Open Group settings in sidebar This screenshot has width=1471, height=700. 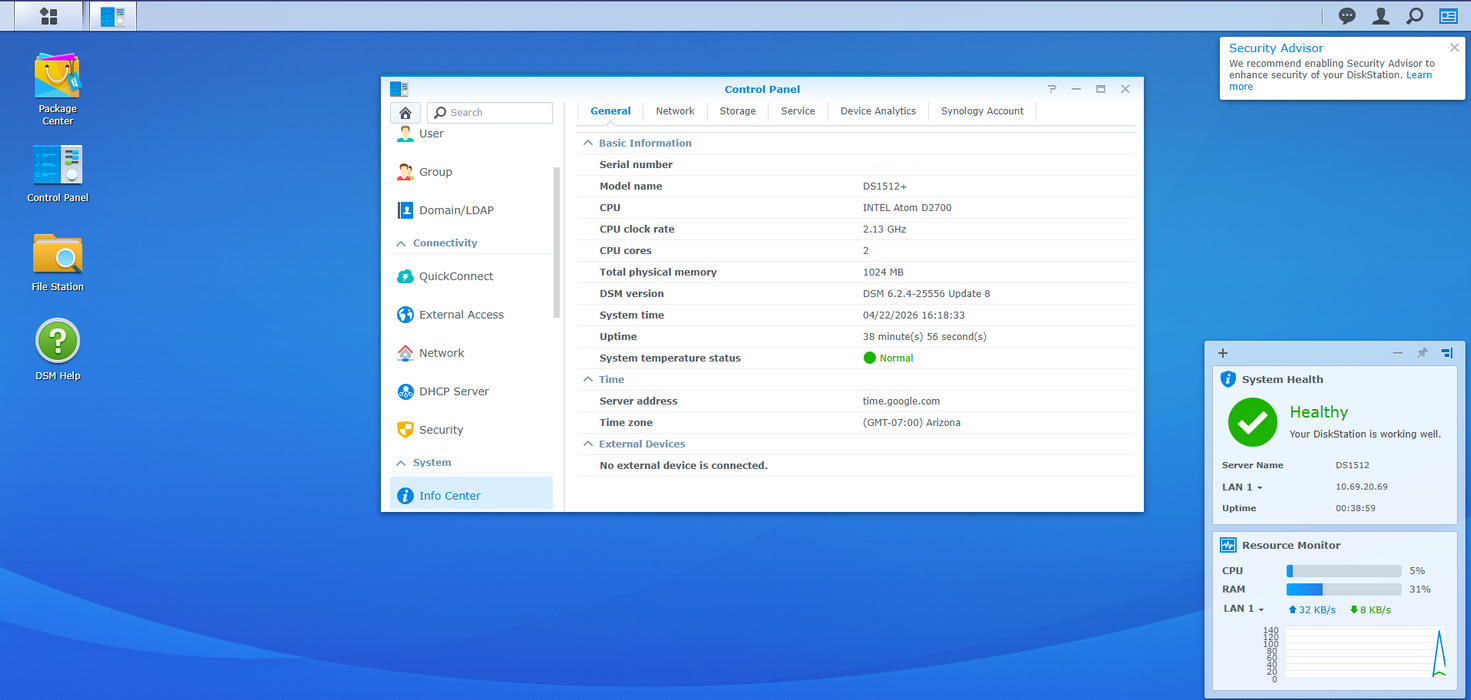click(471, 172)
